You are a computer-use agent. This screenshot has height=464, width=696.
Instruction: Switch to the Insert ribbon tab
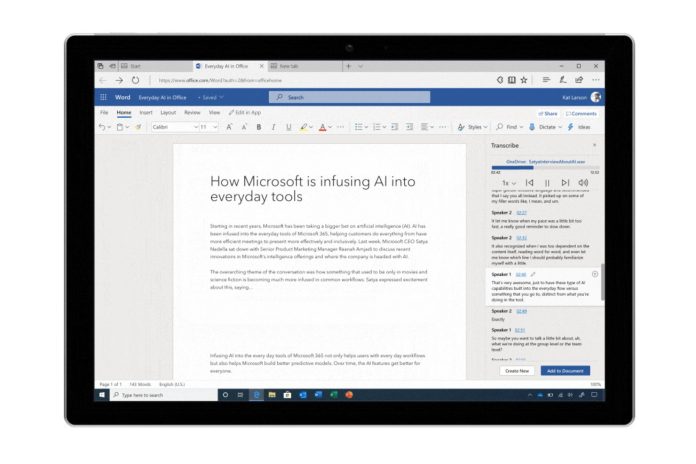146,113
